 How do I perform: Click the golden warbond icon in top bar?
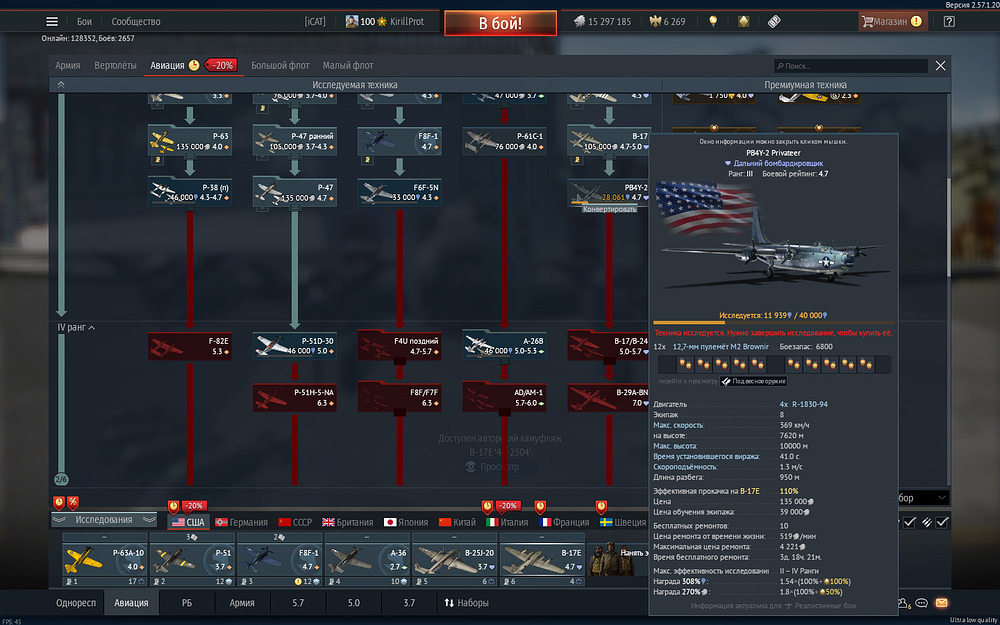[x=744, y=22]
